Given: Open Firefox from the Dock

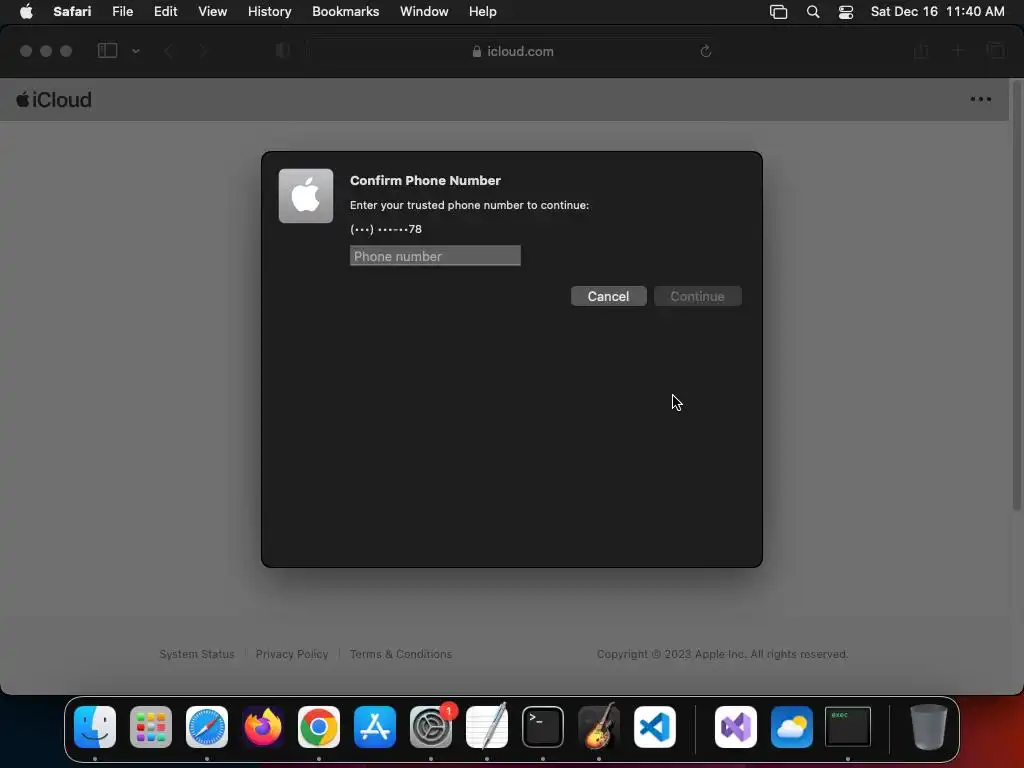Looking at the screenshot, I should [263, 727].
